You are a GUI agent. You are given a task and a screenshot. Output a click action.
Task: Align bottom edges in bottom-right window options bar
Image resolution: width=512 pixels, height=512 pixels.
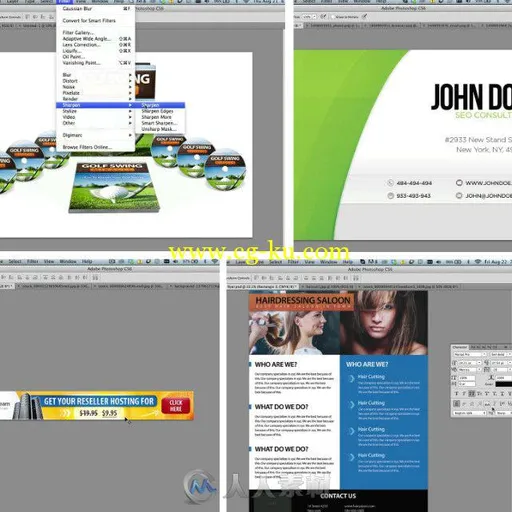pos(271,278)
